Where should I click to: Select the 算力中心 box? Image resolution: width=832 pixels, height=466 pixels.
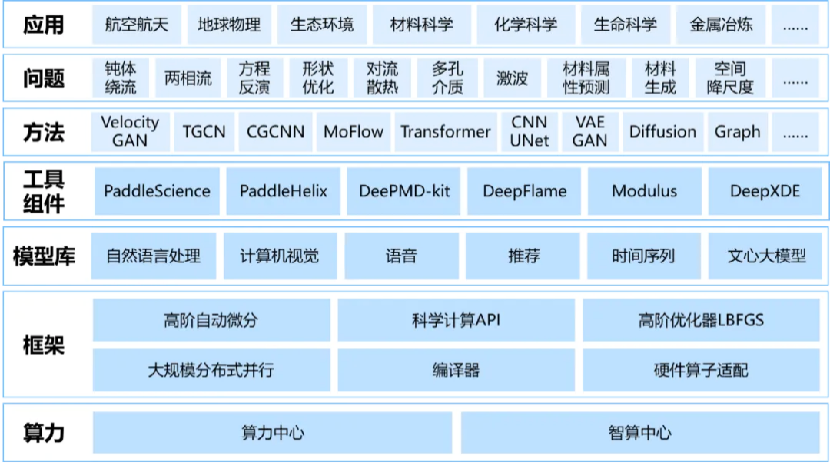273,433
